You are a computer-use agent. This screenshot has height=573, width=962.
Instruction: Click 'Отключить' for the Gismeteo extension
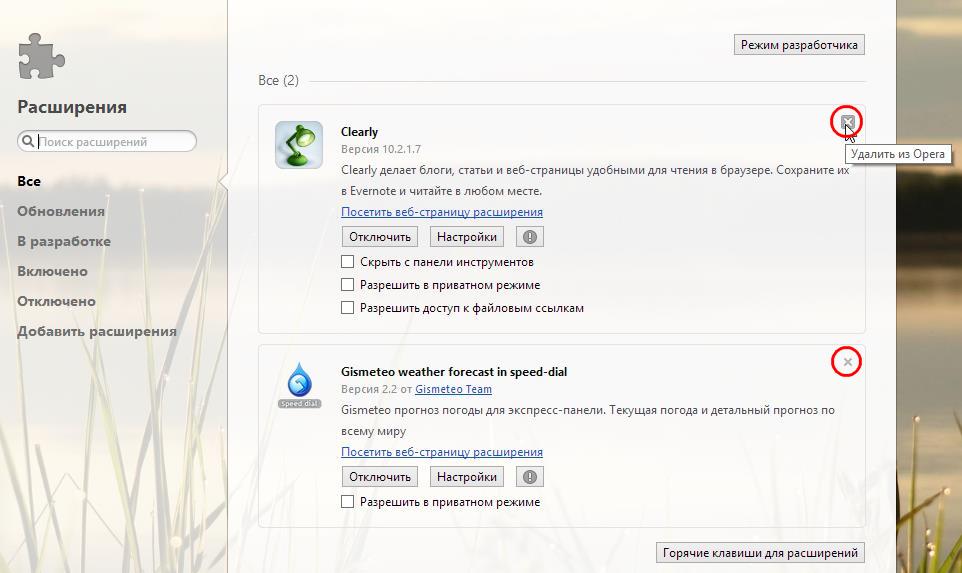380,477
